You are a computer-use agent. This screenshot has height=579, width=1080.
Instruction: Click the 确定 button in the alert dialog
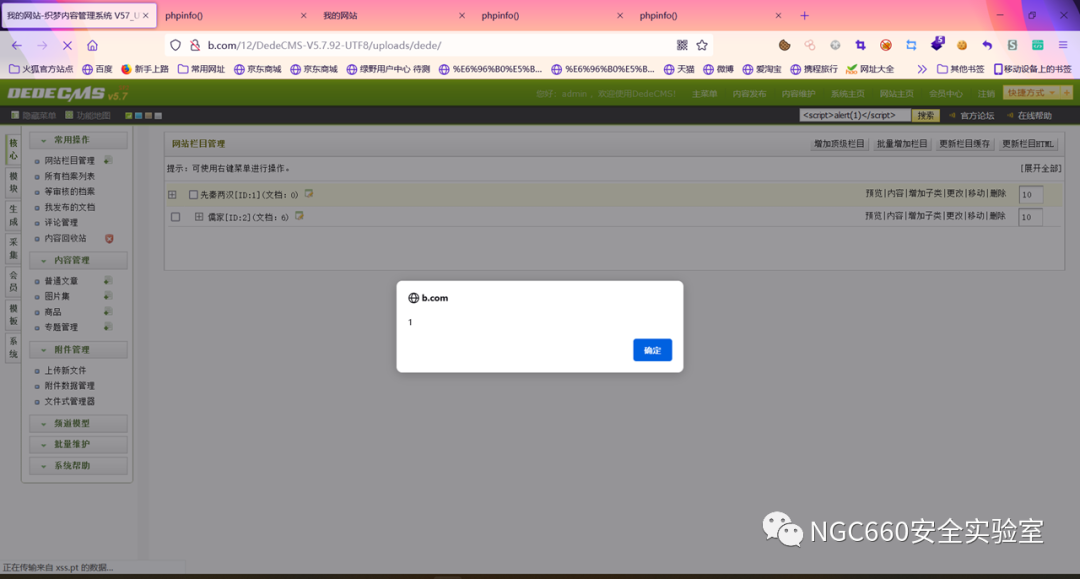click(x=652, y=350)
